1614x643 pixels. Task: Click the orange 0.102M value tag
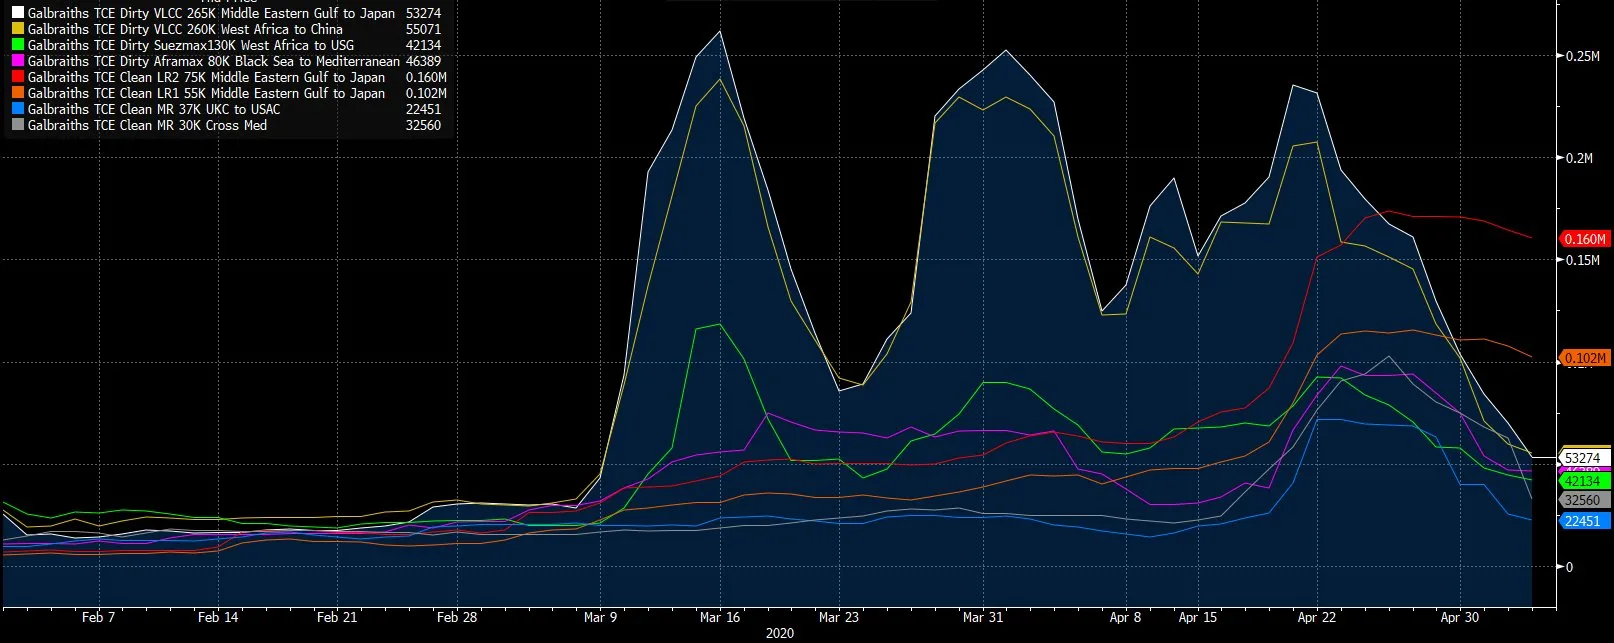[x=1584, y=358]
